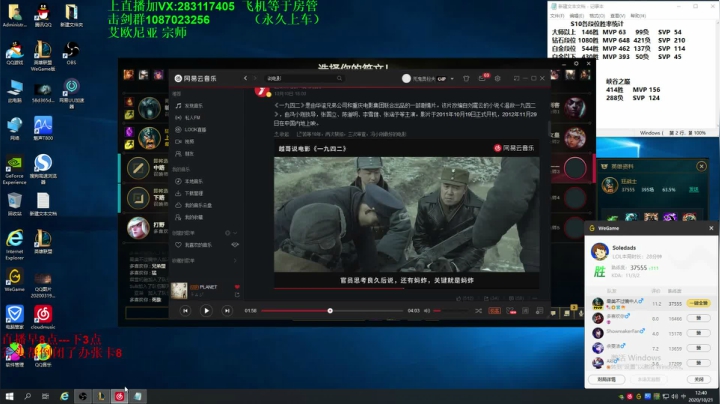The image size is (720, 404).
Task: Open the account dropdown arrow next to VIP badge
Action: point(452,79)
